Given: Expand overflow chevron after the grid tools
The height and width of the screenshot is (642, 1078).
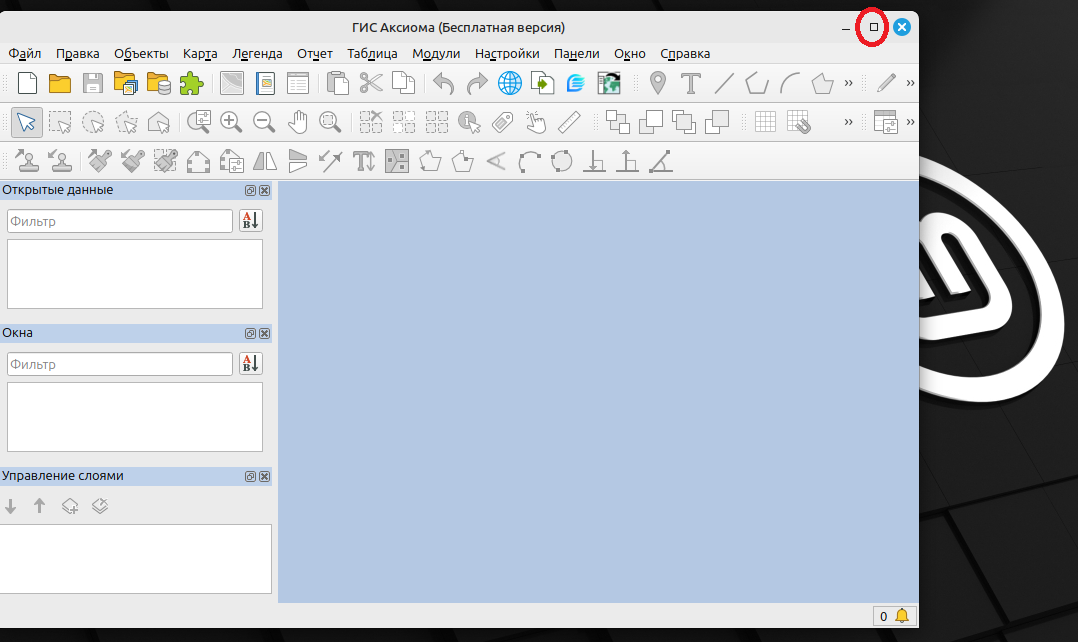Looking at the screenshot, I should coord(849,122).
